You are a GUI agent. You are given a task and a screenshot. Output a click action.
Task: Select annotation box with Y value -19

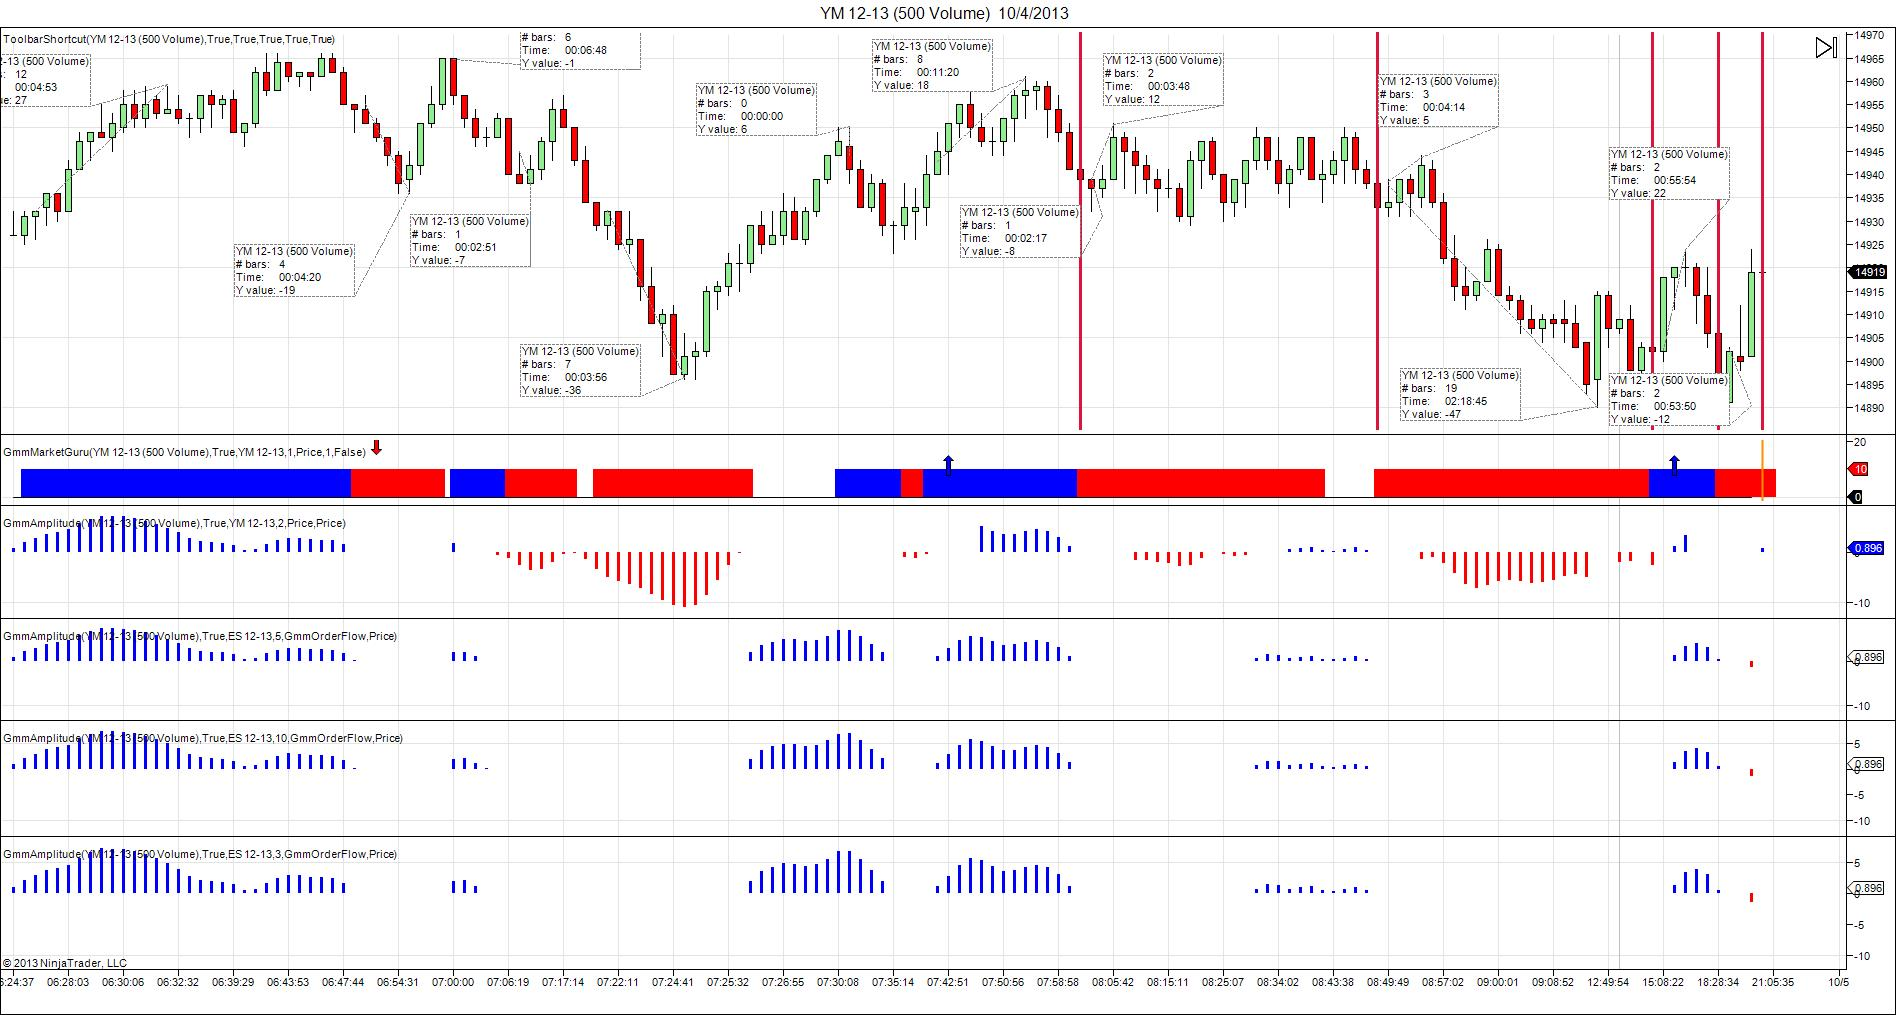(295, 270)
